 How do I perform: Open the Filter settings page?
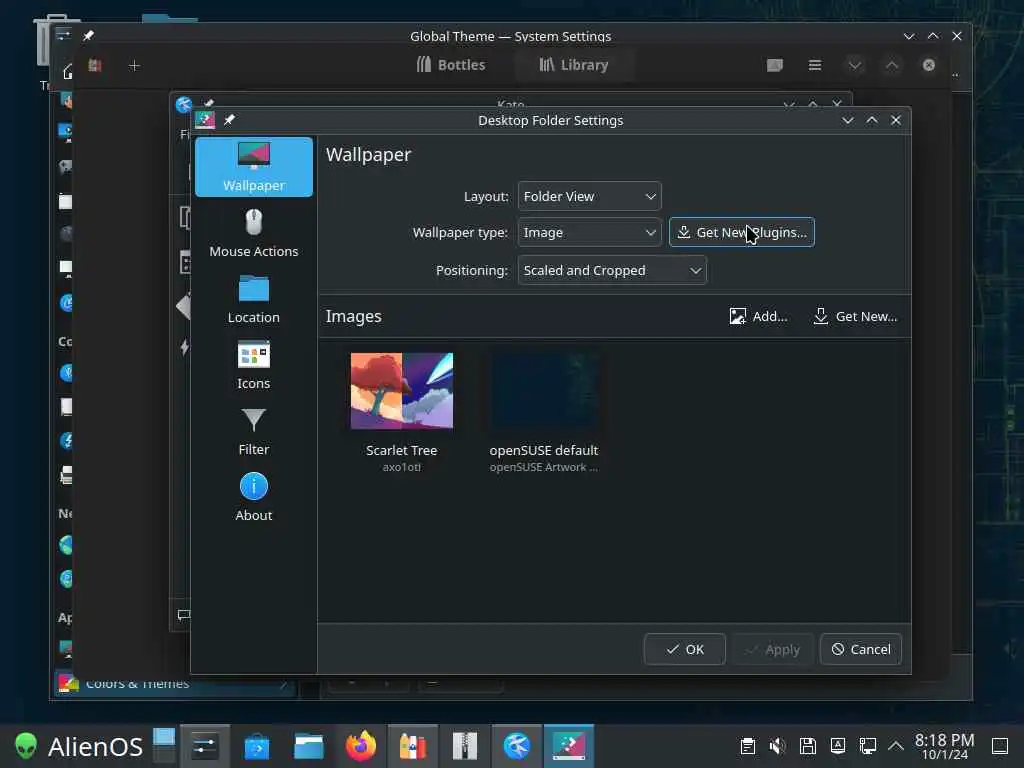tap(253, 431)
